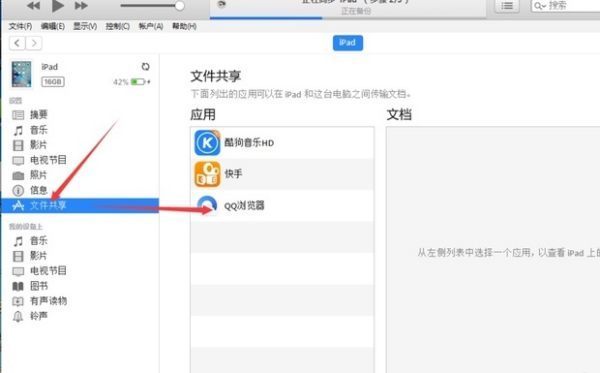Open the 帮助(H) menu
Screen dimensions: 600x373
[x=184, y=26]
